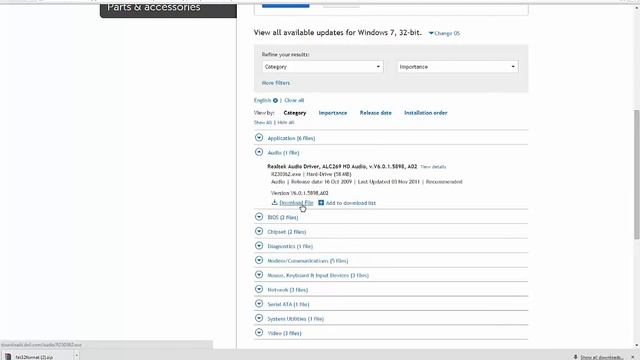Collapse the Audio (1 file) category
640x360 pixels.
259,152
